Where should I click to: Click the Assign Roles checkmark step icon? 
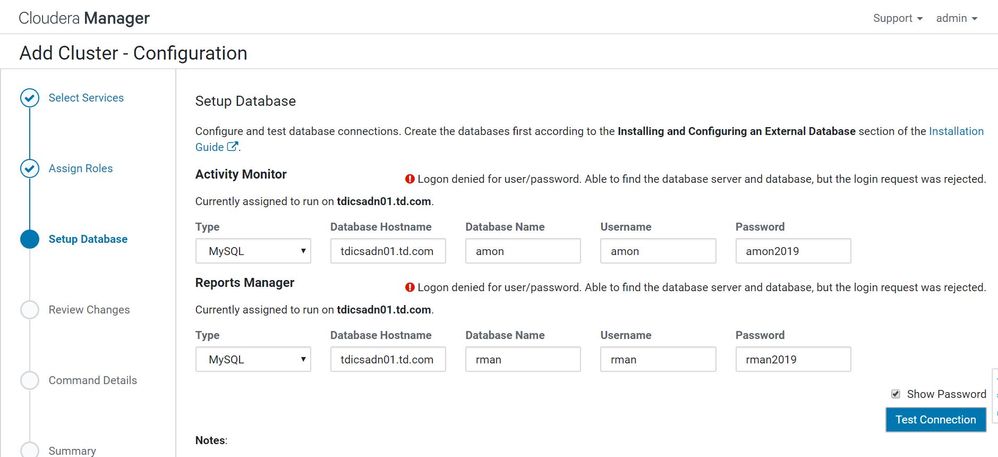click(30, 169)
